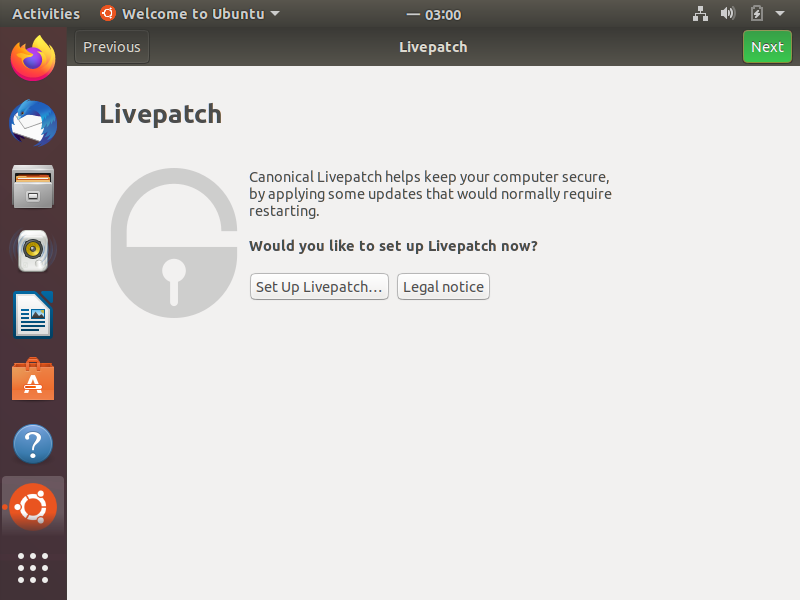Go back with the Previous button
800x600 pixels.
[112, 47]
